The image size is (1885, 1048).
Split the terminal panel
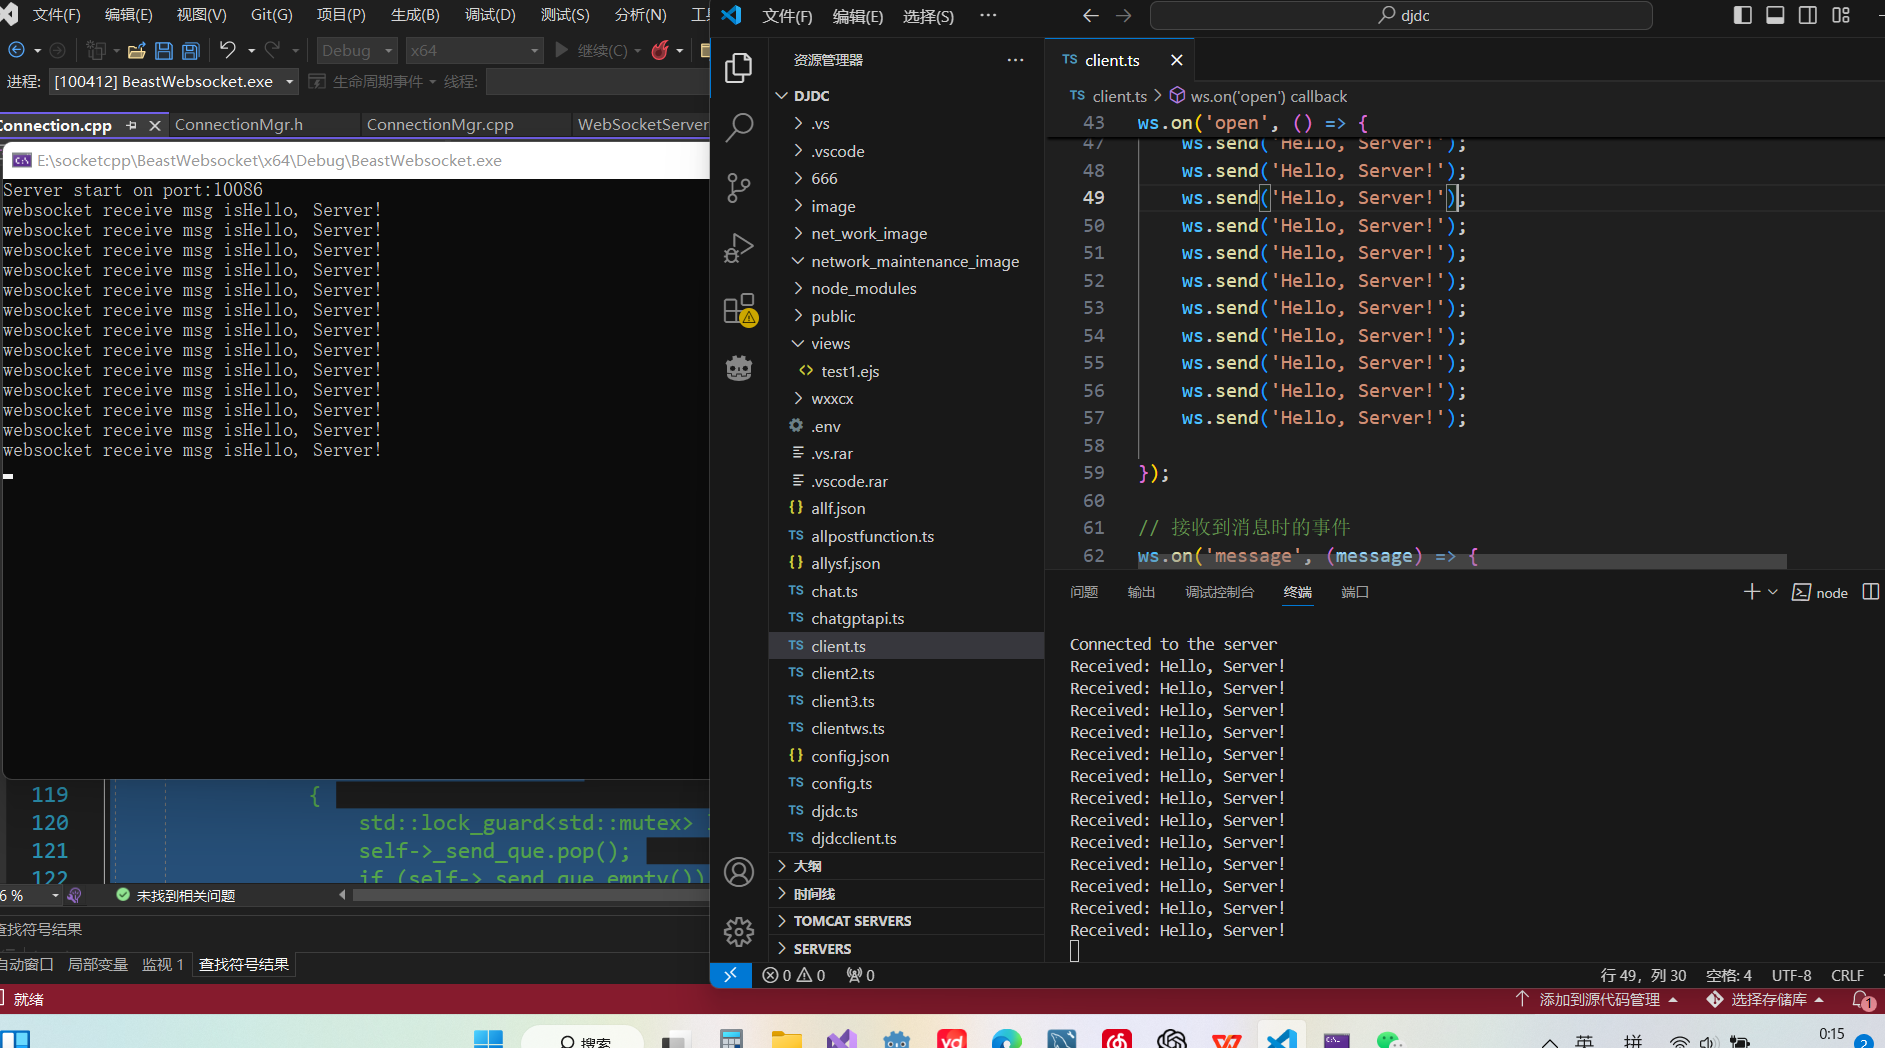pos(1871,592)
